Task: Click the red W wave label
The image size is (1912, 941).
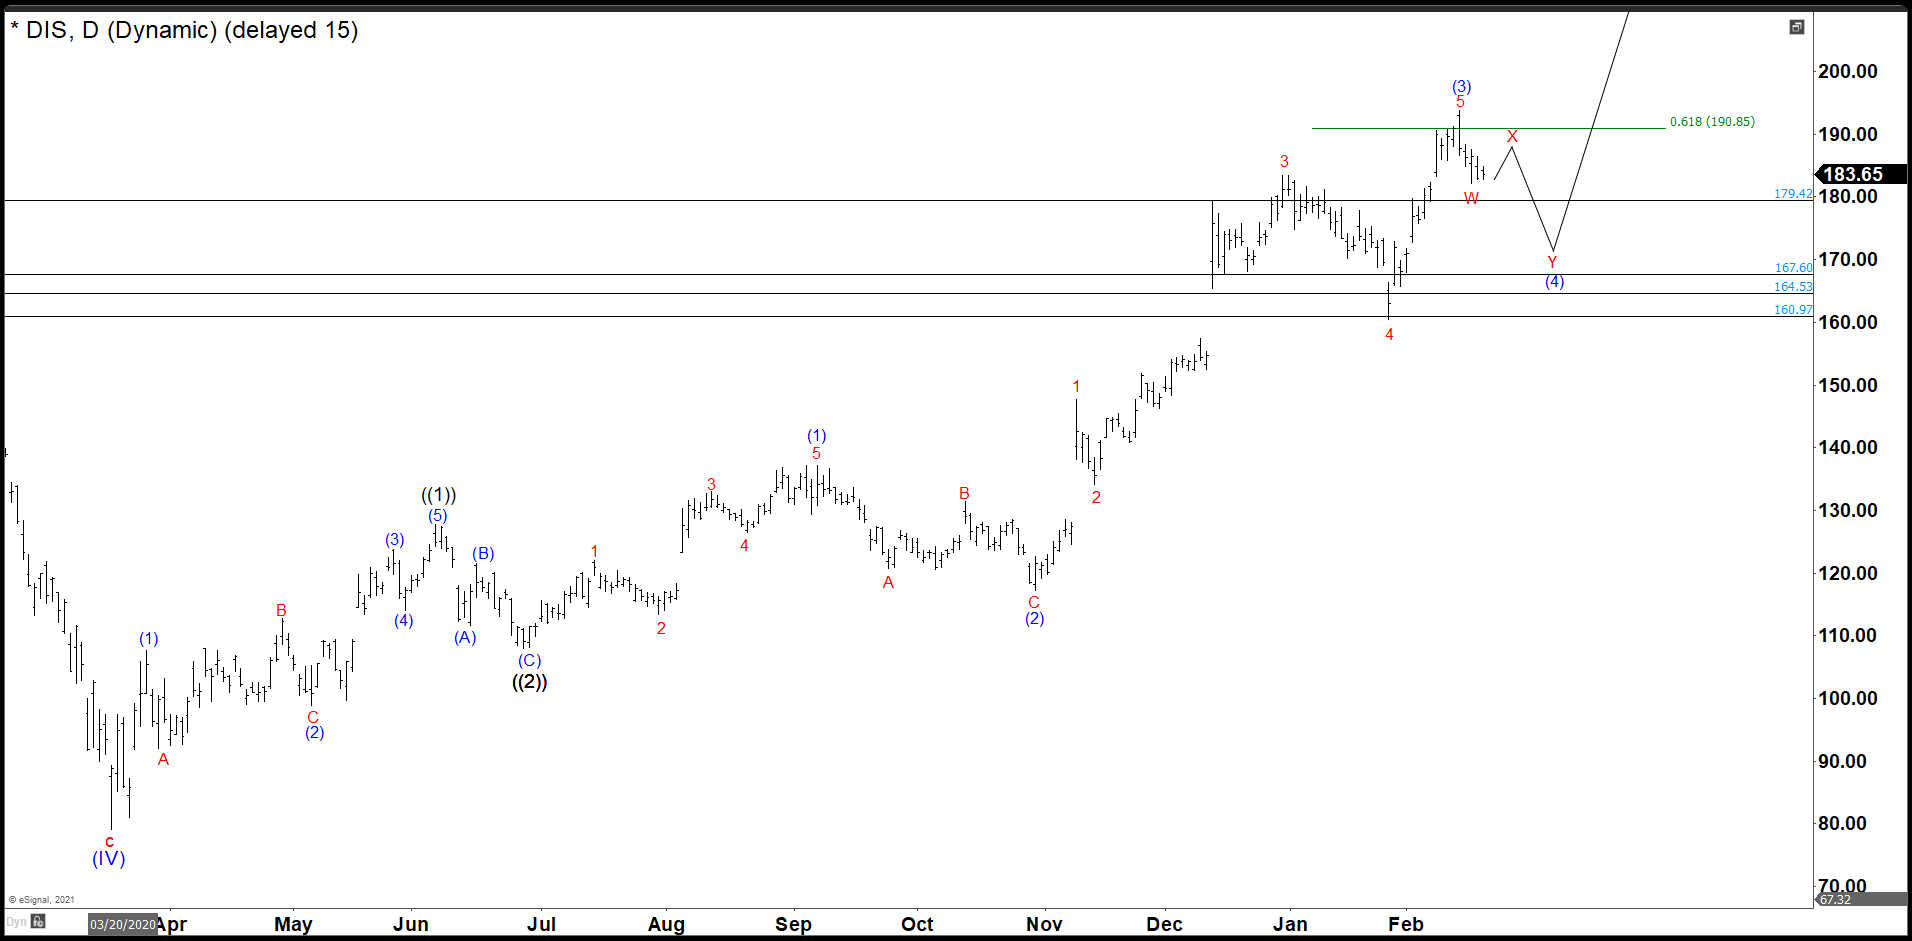Action: tap(1471, 199)
